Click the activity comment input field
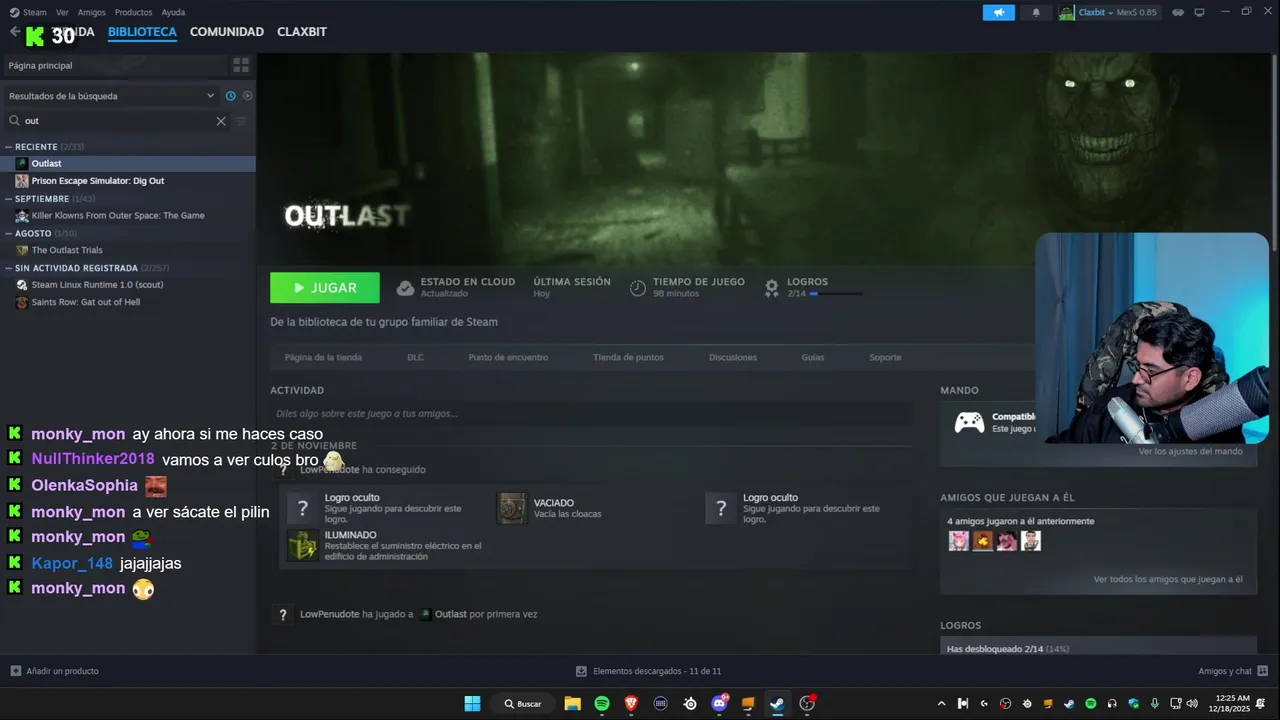Screen dimensions: 1280x720 point(590,413)
